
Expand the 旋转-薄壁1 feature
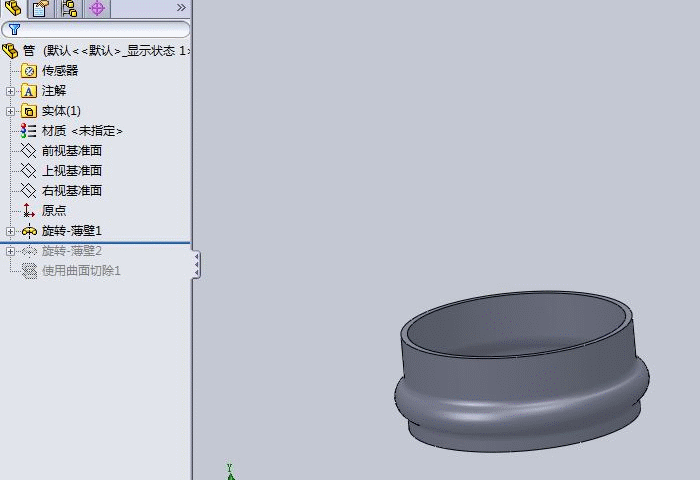pyautogui.click(x=10, y=231)
